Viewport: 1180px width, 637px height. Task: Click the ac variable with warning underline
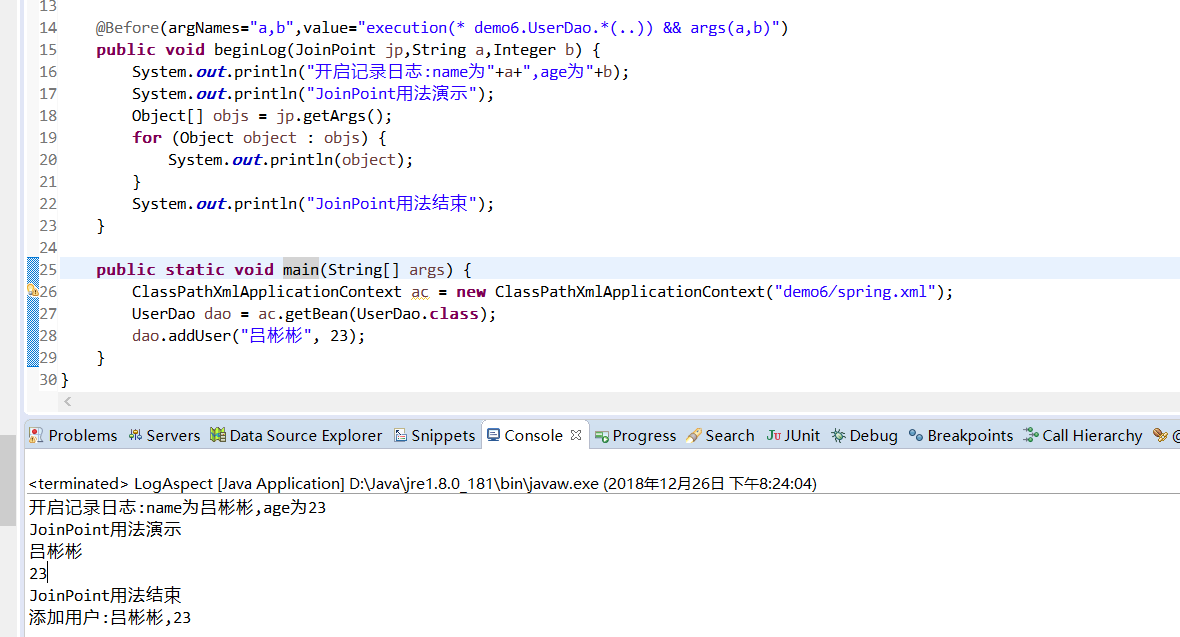419,291
